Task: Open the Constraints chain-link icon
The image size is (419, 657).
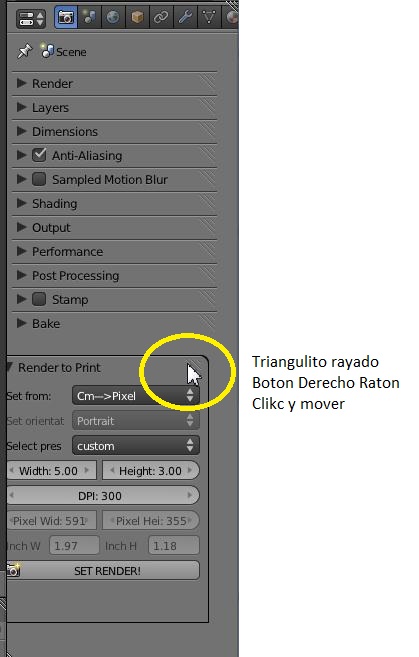Action: pos(160,18)
